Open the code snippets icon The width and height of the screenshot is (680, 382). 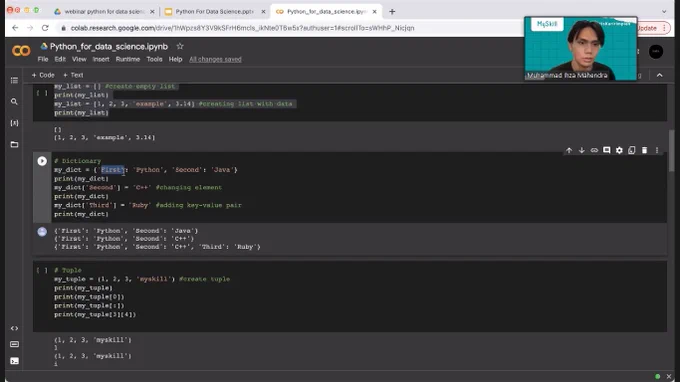[x=14, y=328]
